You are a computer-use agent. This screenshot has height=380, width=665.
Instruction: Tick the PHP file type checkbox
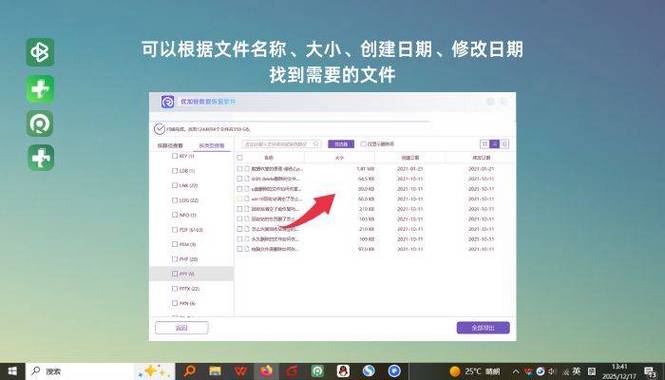[175, 259]
